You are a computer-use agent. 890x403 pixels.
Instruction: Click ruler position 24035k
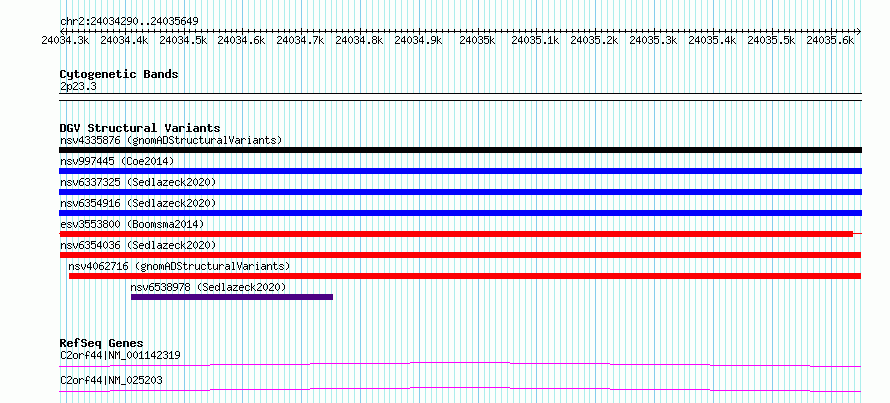477,40
